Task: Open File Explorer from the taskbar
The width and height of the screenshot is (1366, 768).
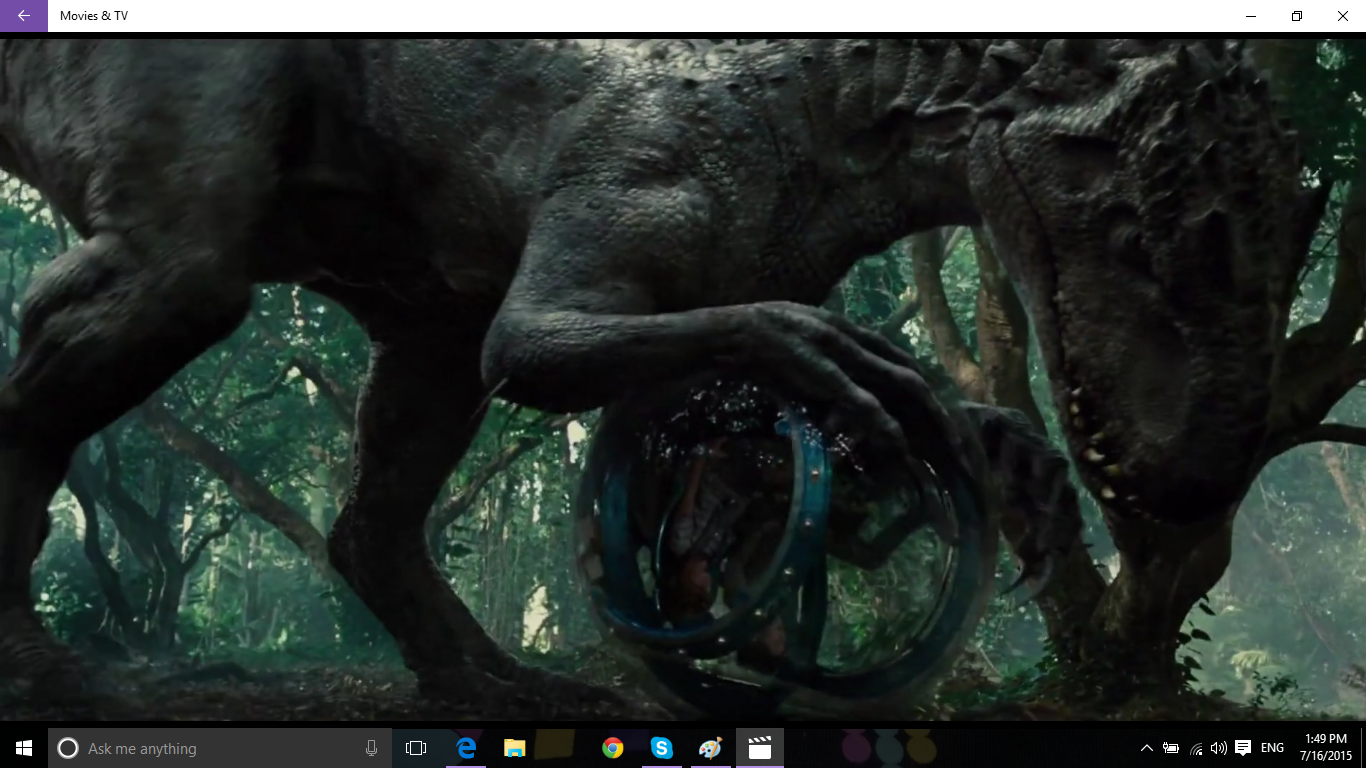Action: coord(515,748)
